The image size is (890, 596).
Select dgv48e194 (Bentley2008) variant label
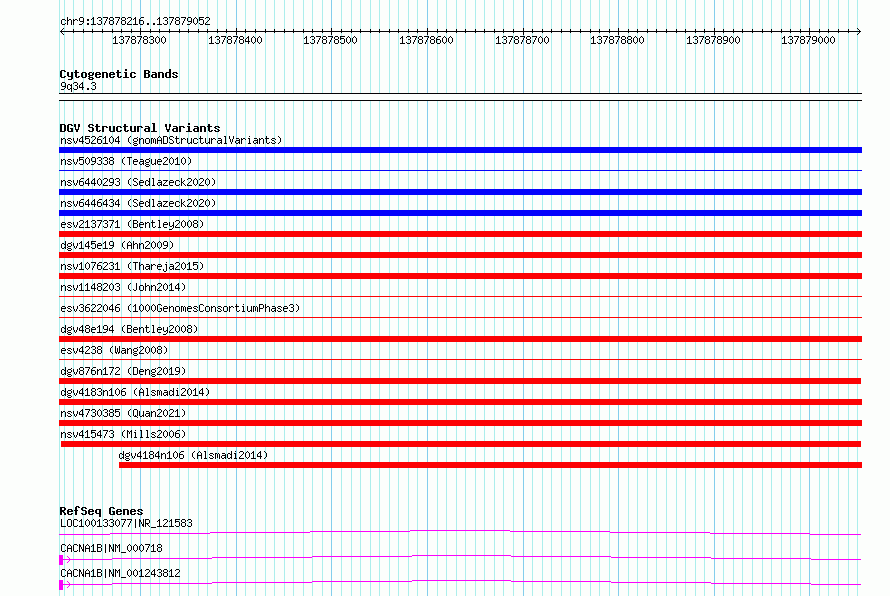[129, 329]
